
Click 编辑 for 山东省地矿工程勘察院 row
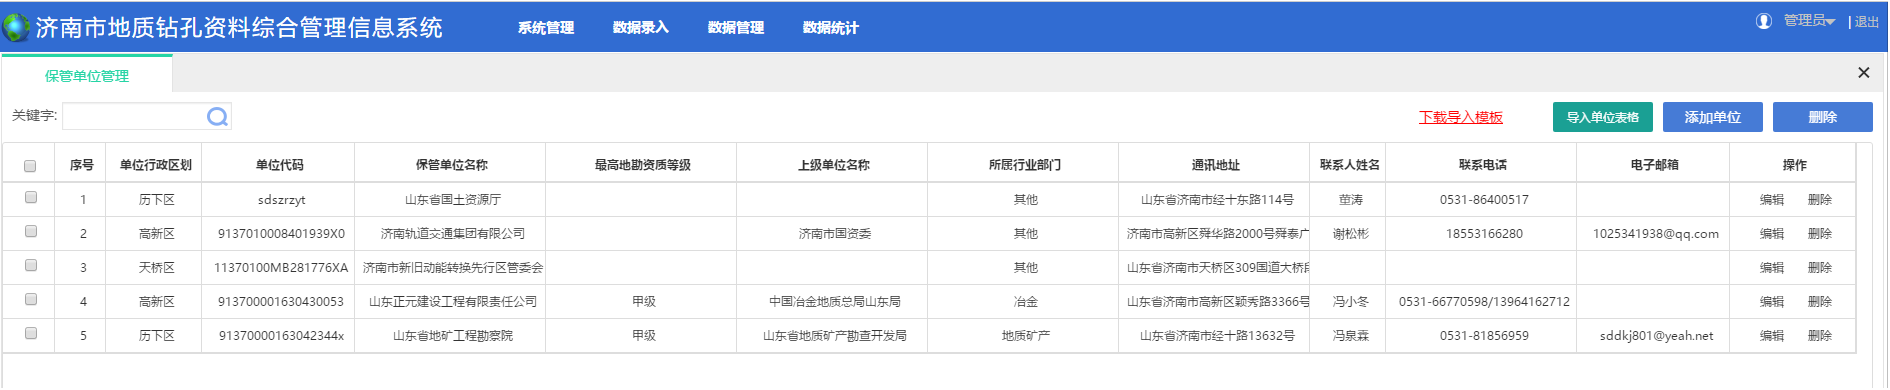(1772, 336)
